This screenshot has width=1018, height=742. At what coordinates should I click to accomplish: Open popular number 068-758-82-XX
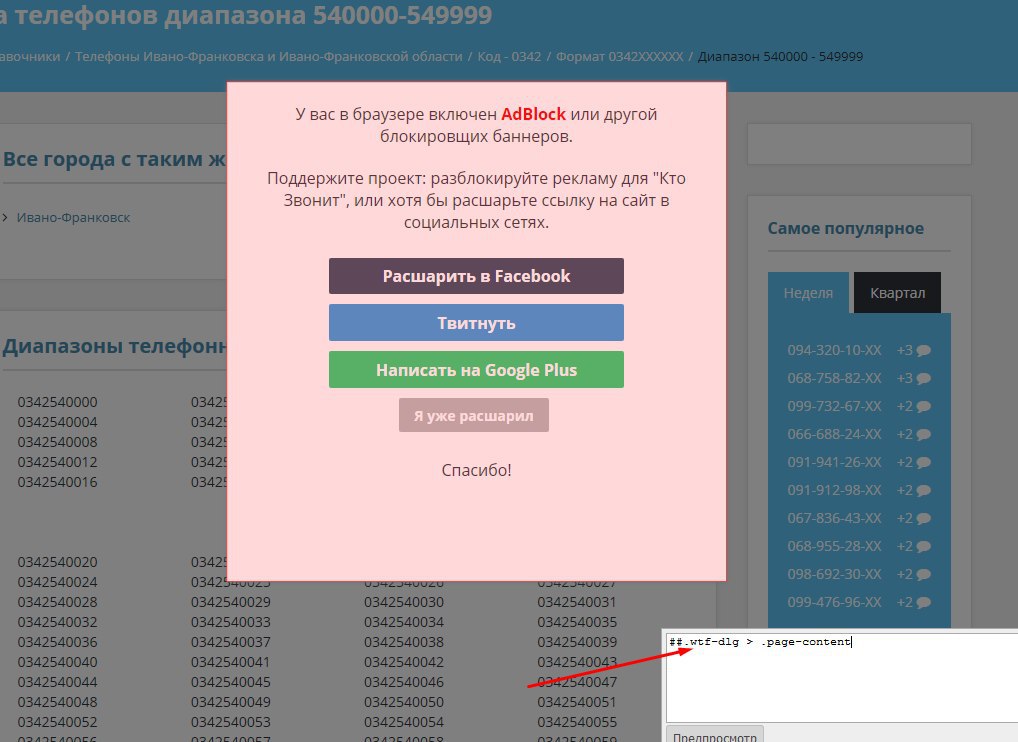click(834, 378)
